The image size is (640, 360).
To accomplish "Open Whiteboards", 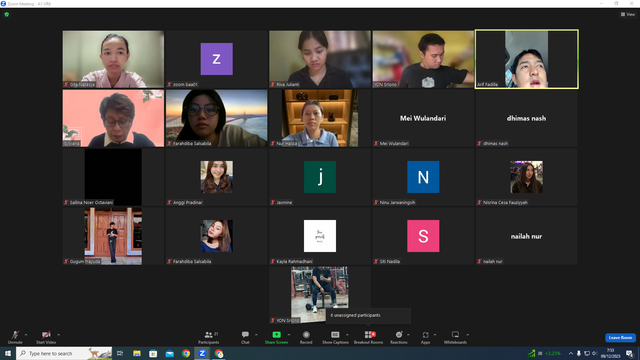I will tap(455, 337).
